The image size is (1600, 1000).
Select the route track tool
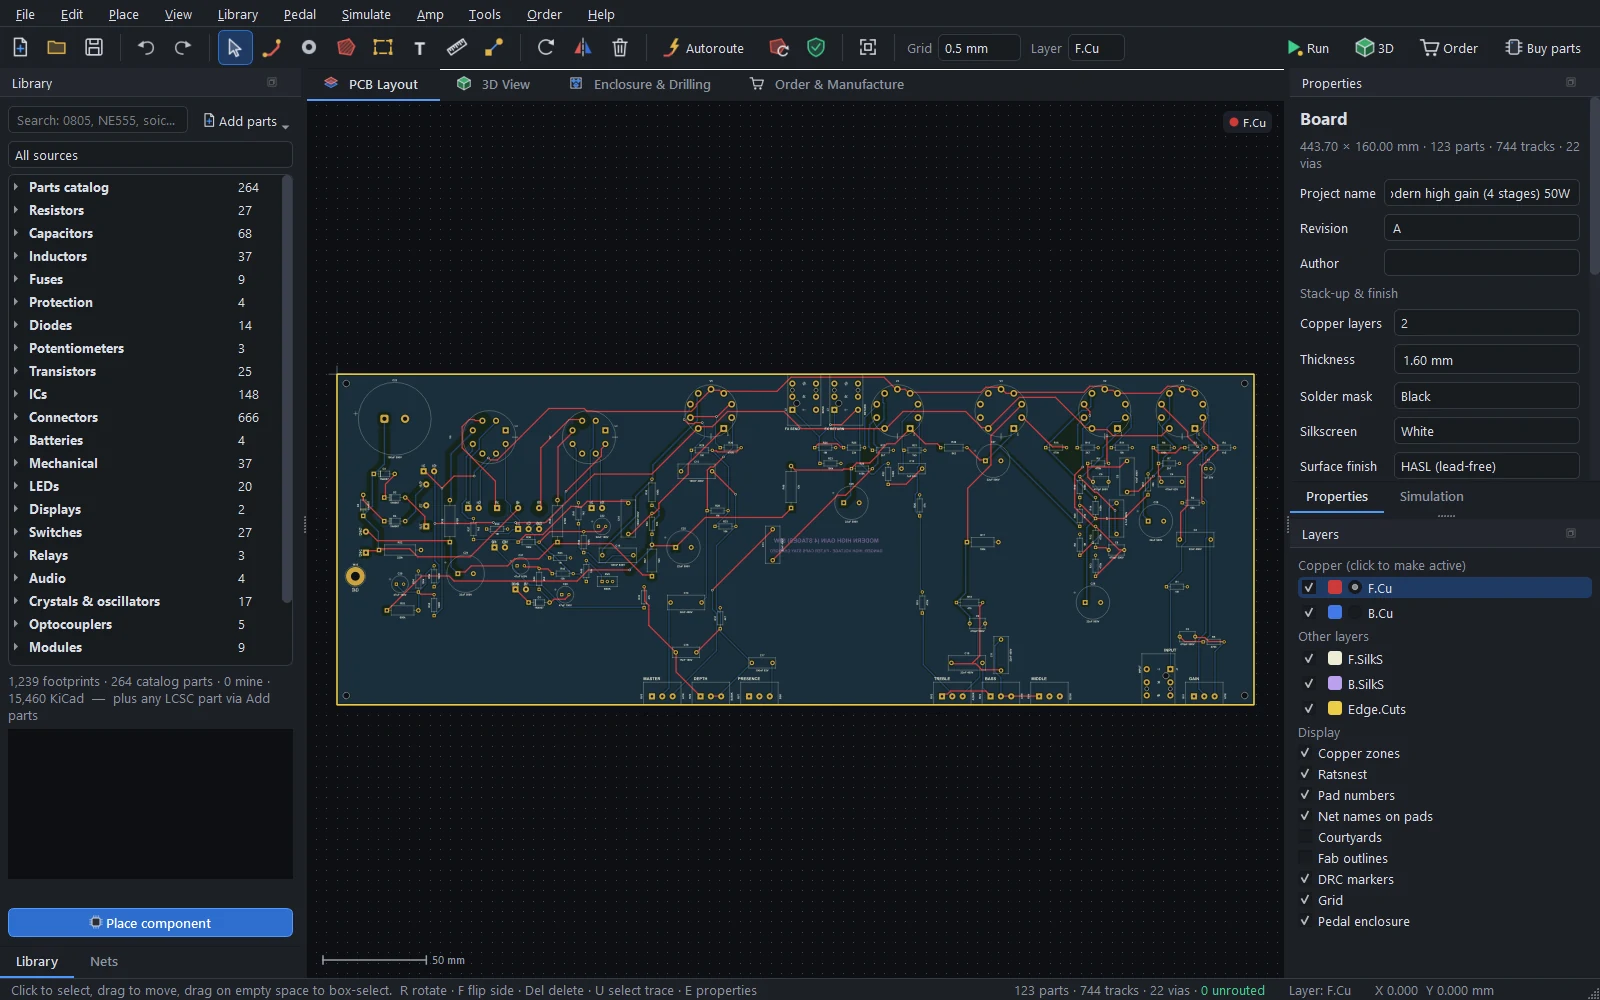(271, 48)
